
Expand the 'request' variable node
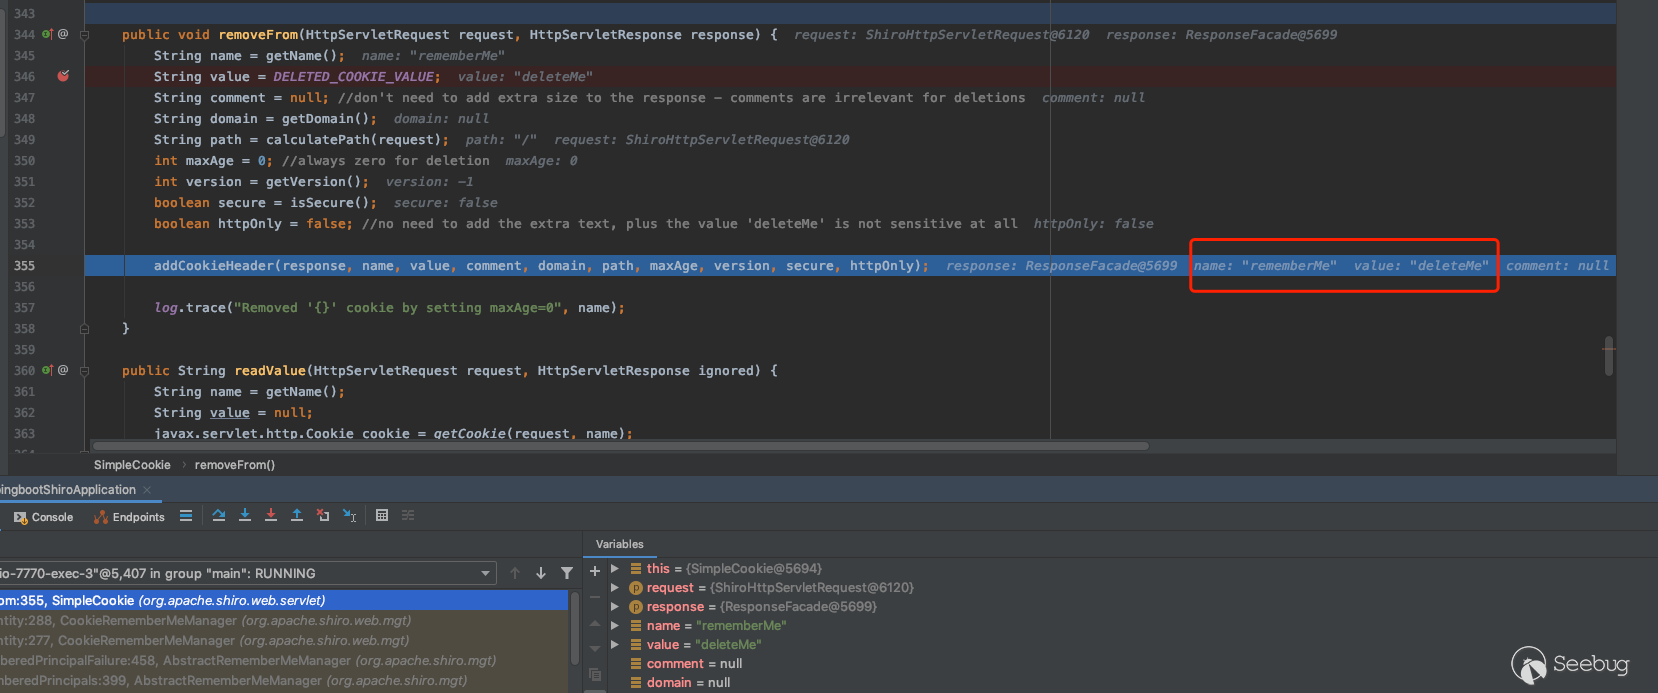point(615,588)
